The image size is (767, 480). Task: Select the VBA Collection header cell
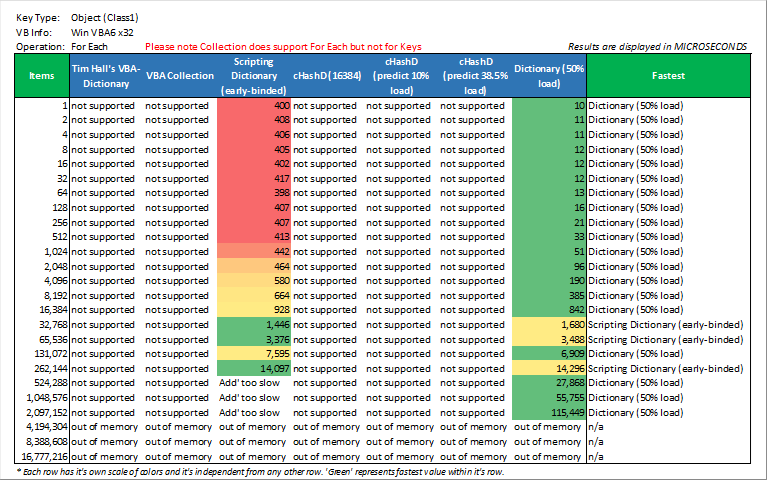point(180,76)
